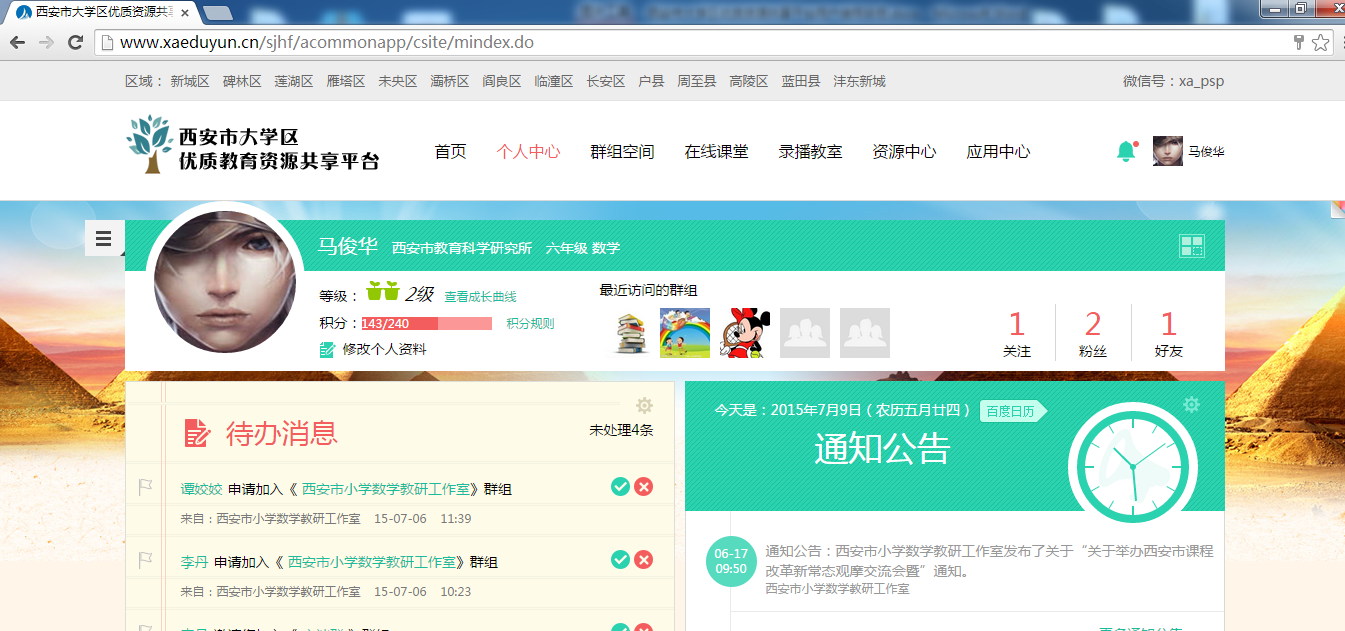Select the 长安区 region link
The image size is (1345, 631).
pyautogui.click(x=606, y=81)
